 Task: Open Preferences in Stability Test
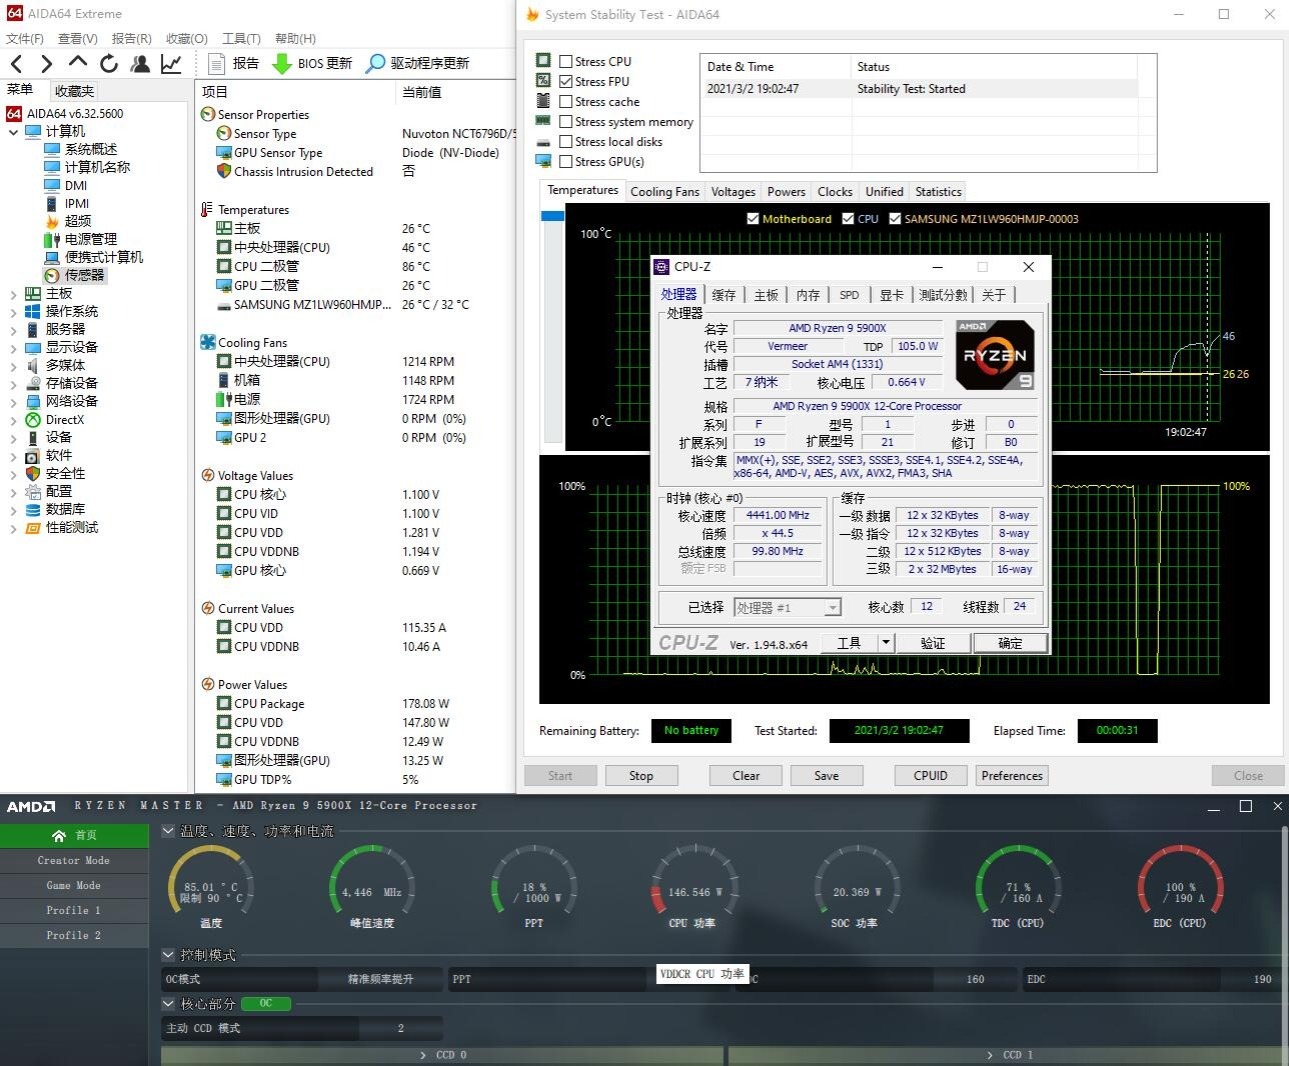(1012, 775)
